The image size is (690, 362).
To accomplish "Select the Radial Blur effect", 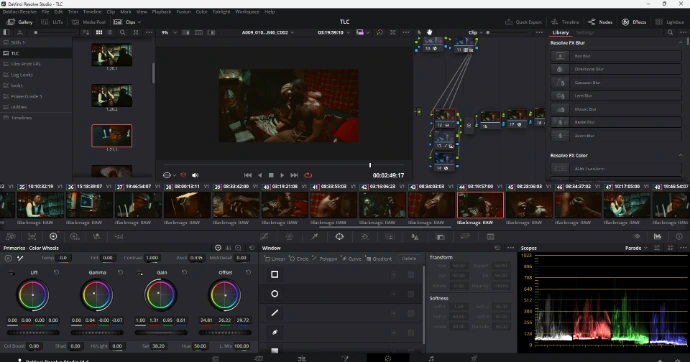I will click(x=616, y=122).
